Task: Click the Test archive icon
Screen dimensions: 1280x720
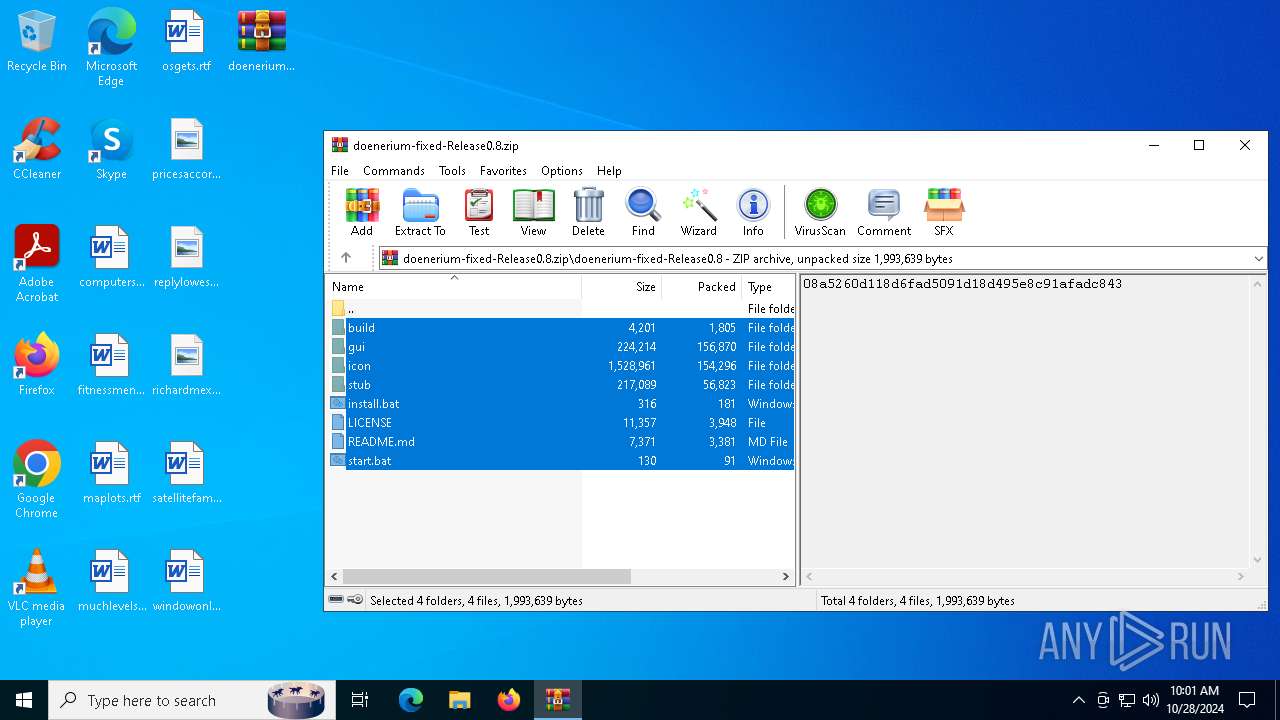Action: coord(479,212)
